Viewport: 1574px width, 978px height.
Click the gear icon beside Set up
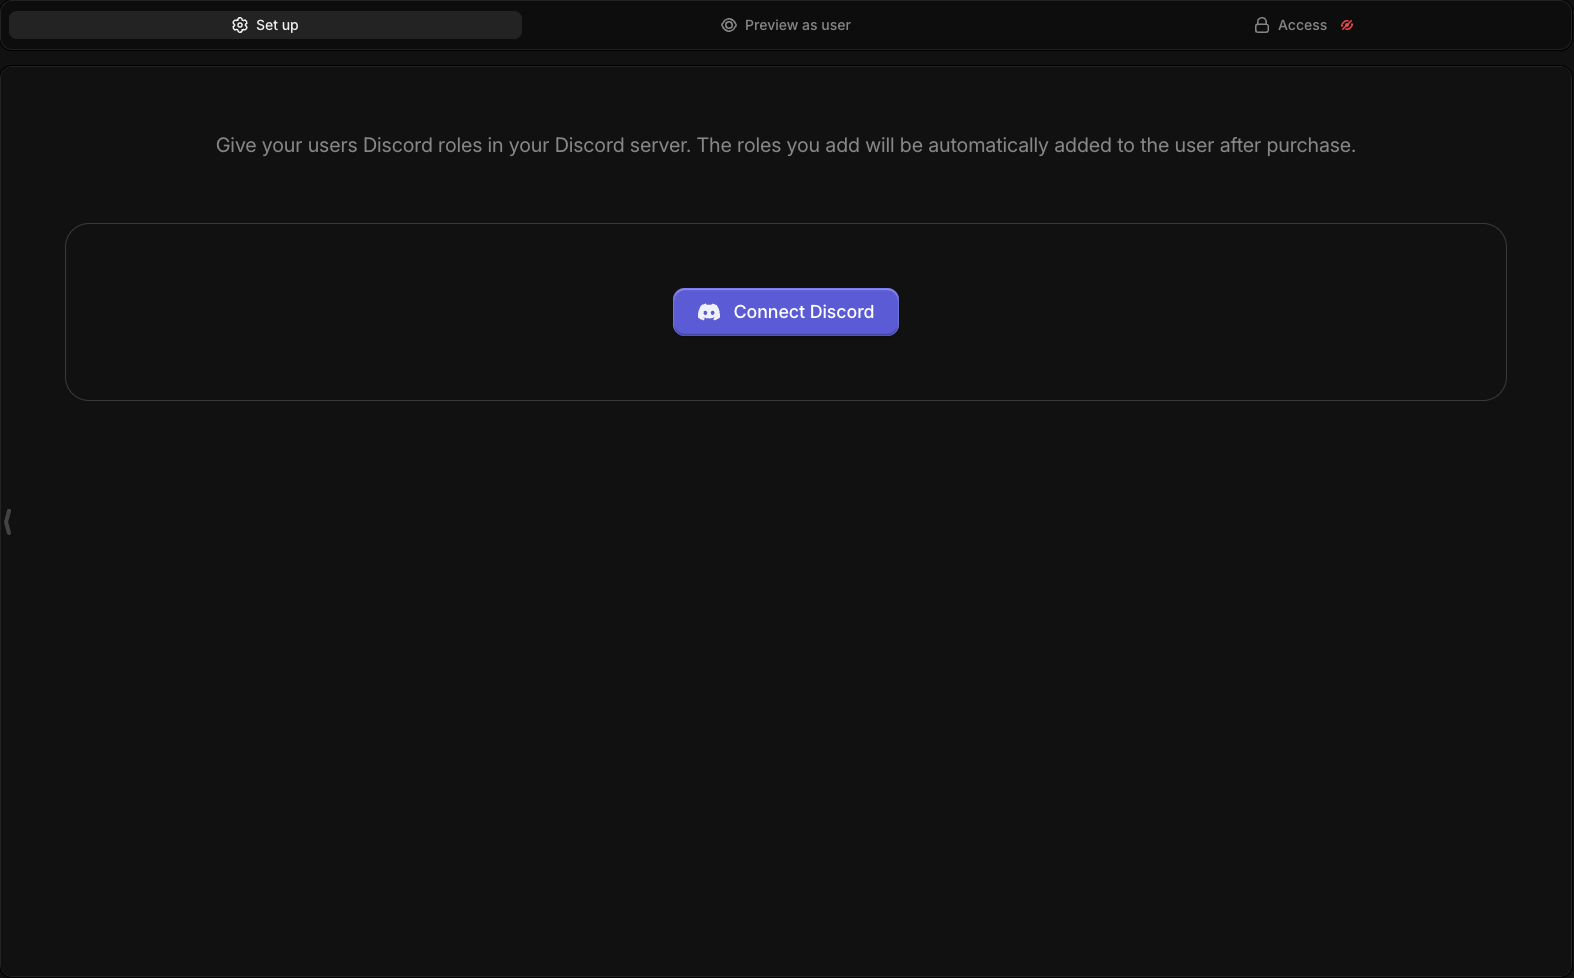tap(240, 25)
